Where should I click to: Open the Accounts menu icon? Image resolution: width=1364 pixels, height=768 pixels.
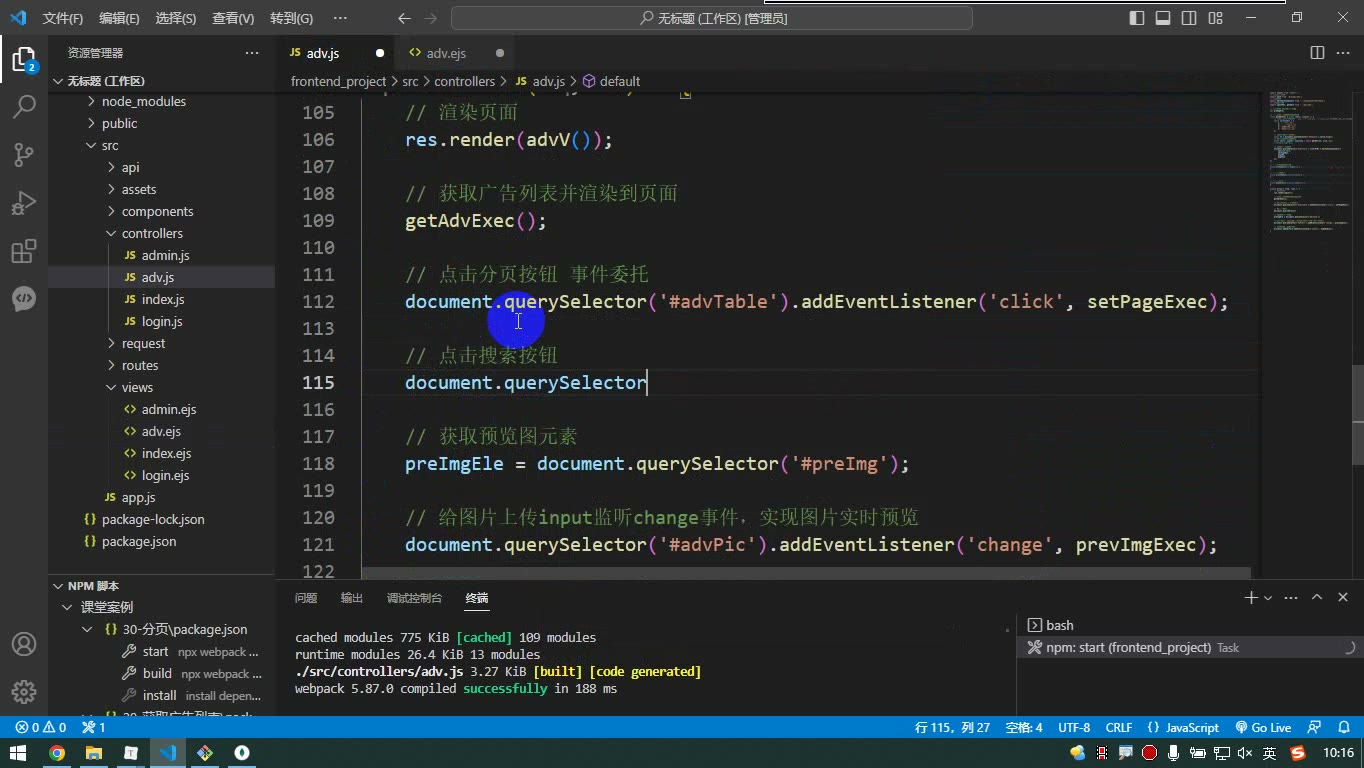point(24,644)
